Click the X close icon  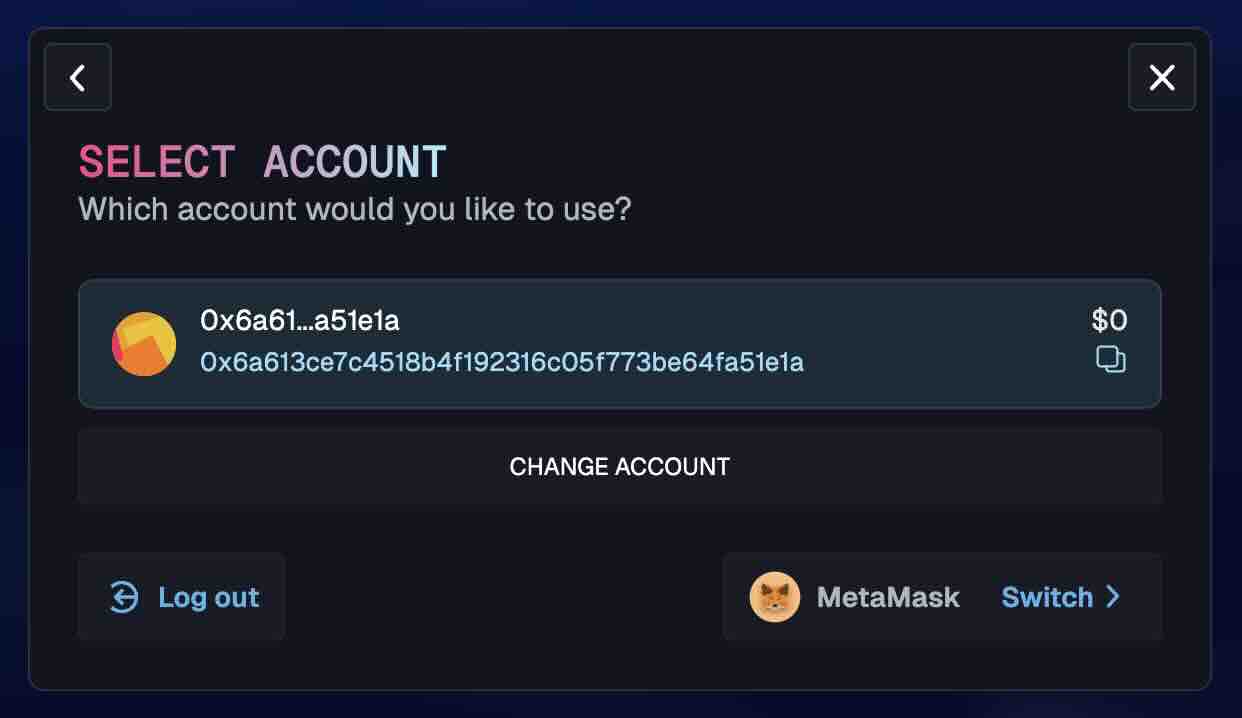(x=1162, y=77)
